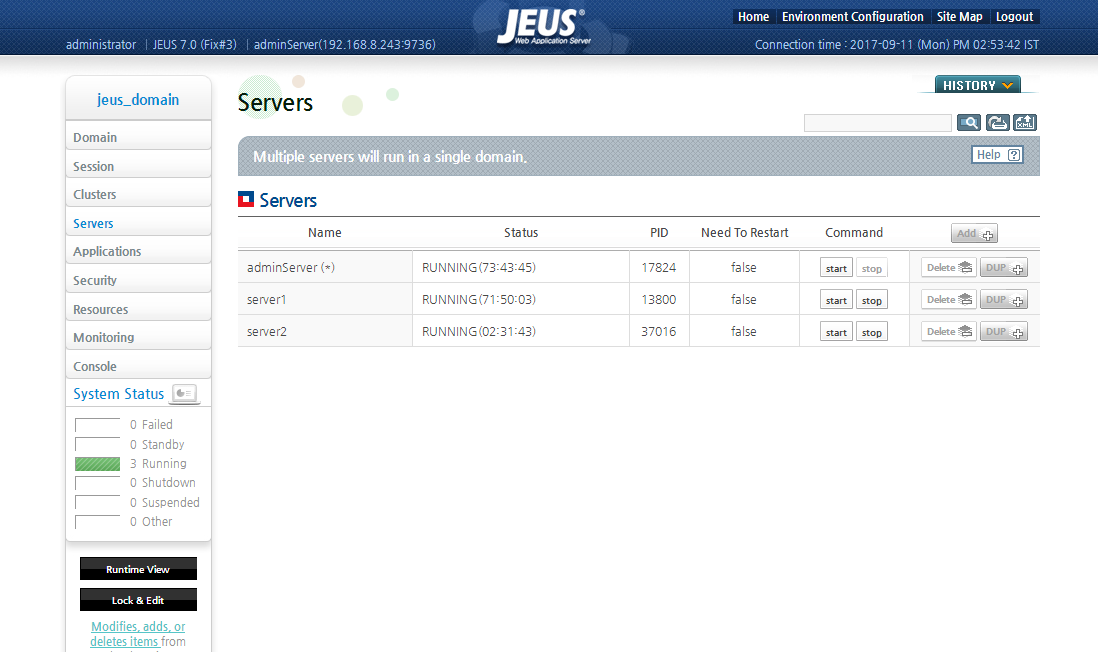Click the Need To Restart column header
Viewport: 1098px width, 652px height.
click(x=744, y=233)
